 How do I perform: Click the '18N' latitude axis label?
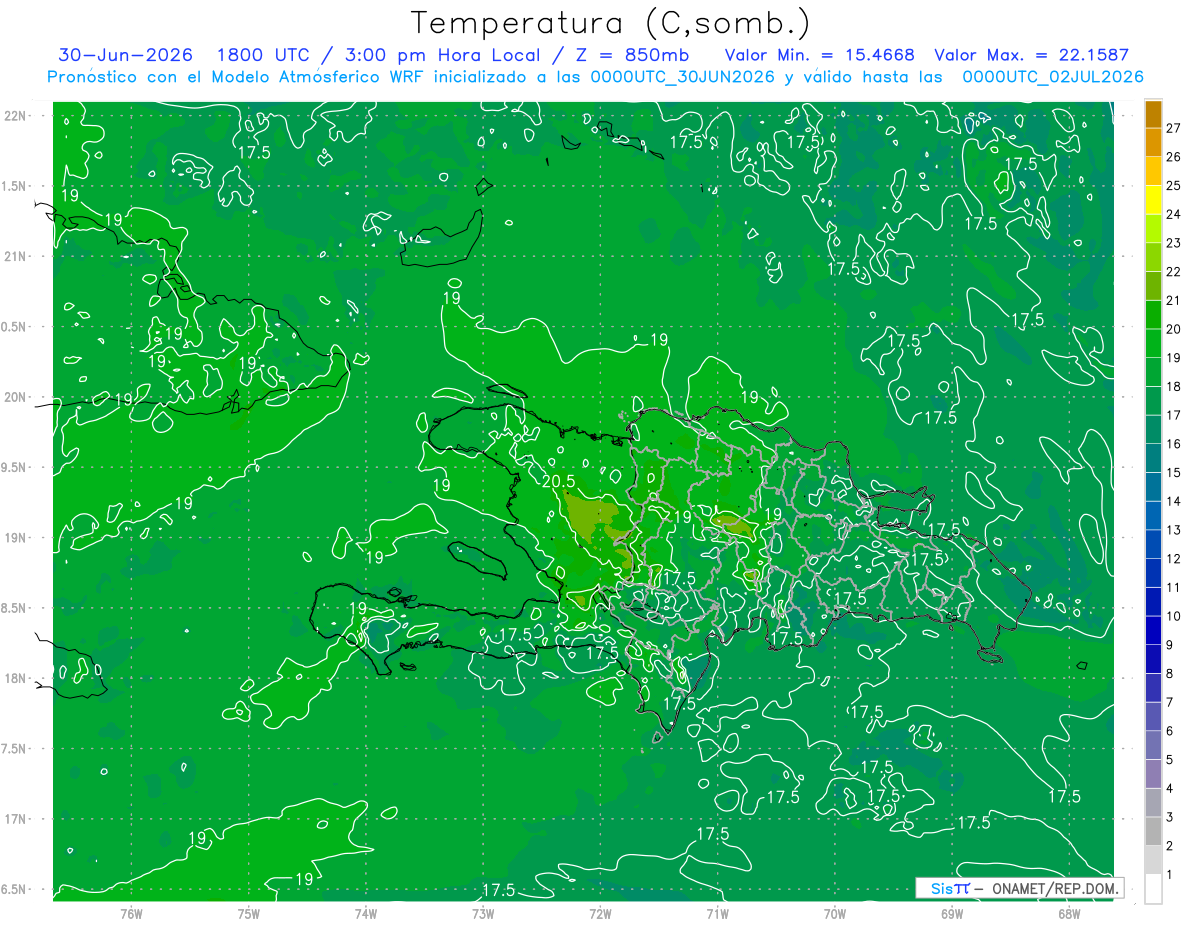15,679
